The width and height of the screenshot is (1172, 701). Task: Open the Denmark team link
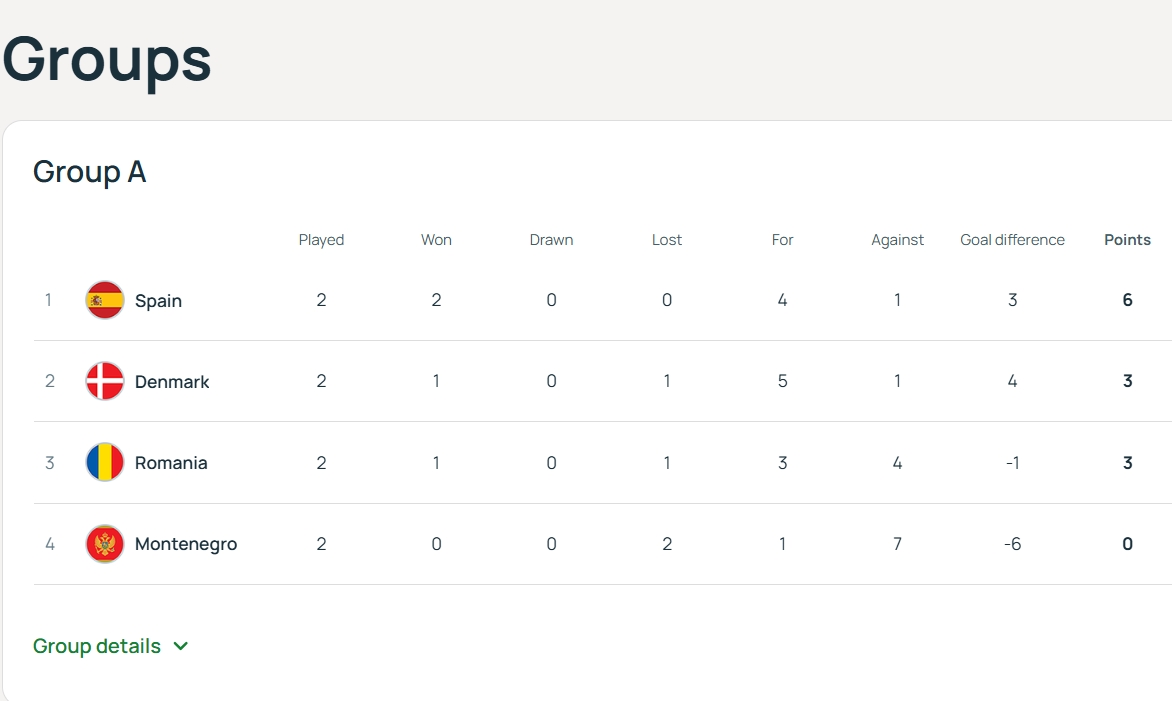tap(172, 382)
